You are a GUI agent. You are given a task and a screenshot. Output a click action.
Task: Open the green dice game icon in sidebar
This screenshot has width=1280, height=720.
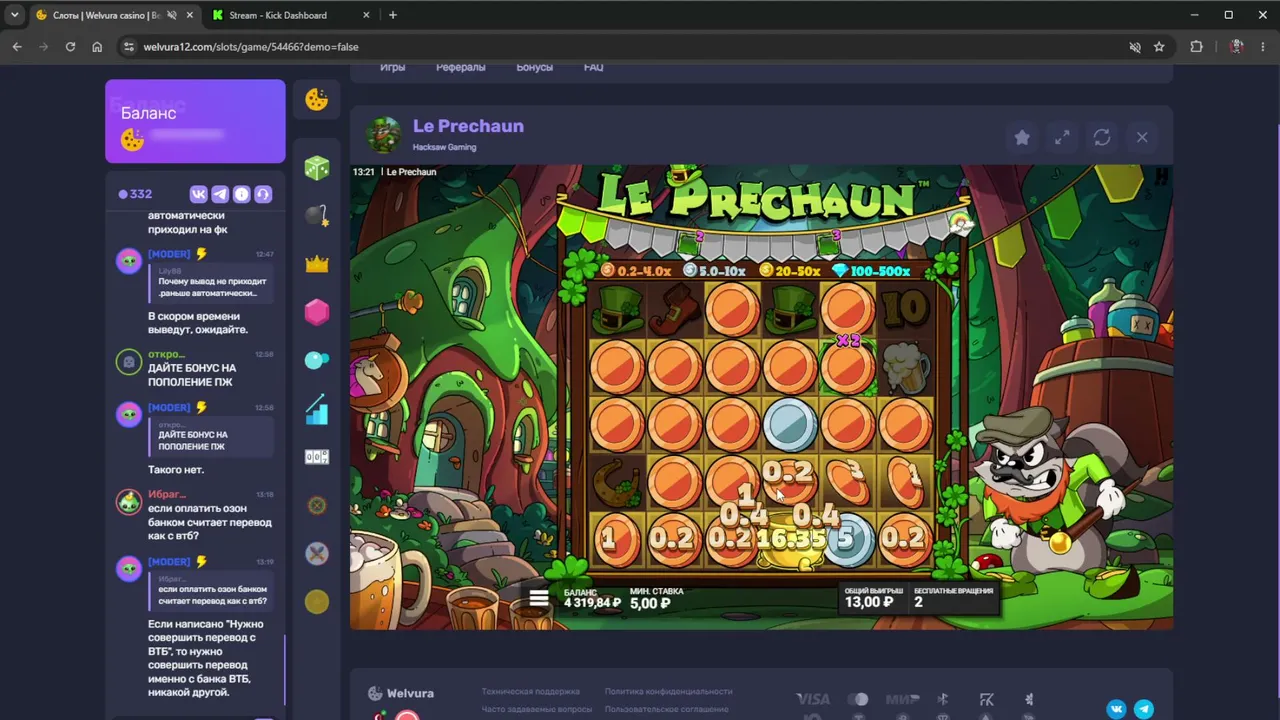click(x=317, y=168)
